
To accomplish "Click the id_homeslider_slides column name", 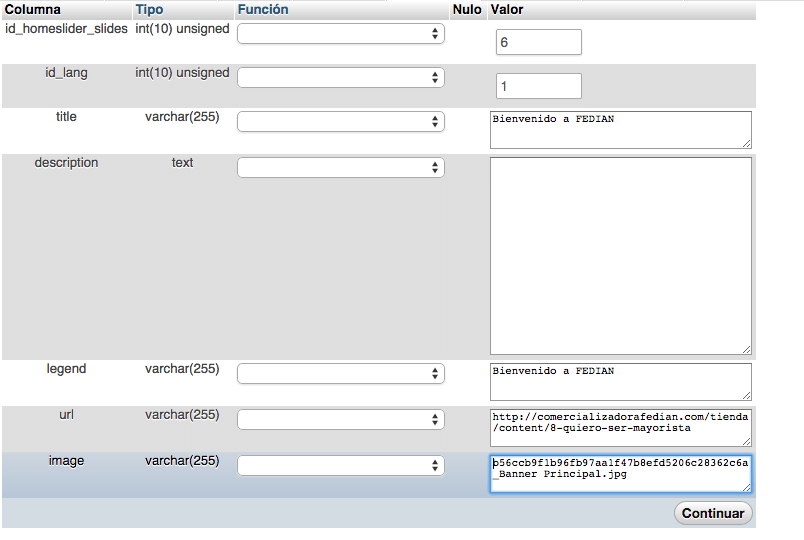I will coord(66,29).
